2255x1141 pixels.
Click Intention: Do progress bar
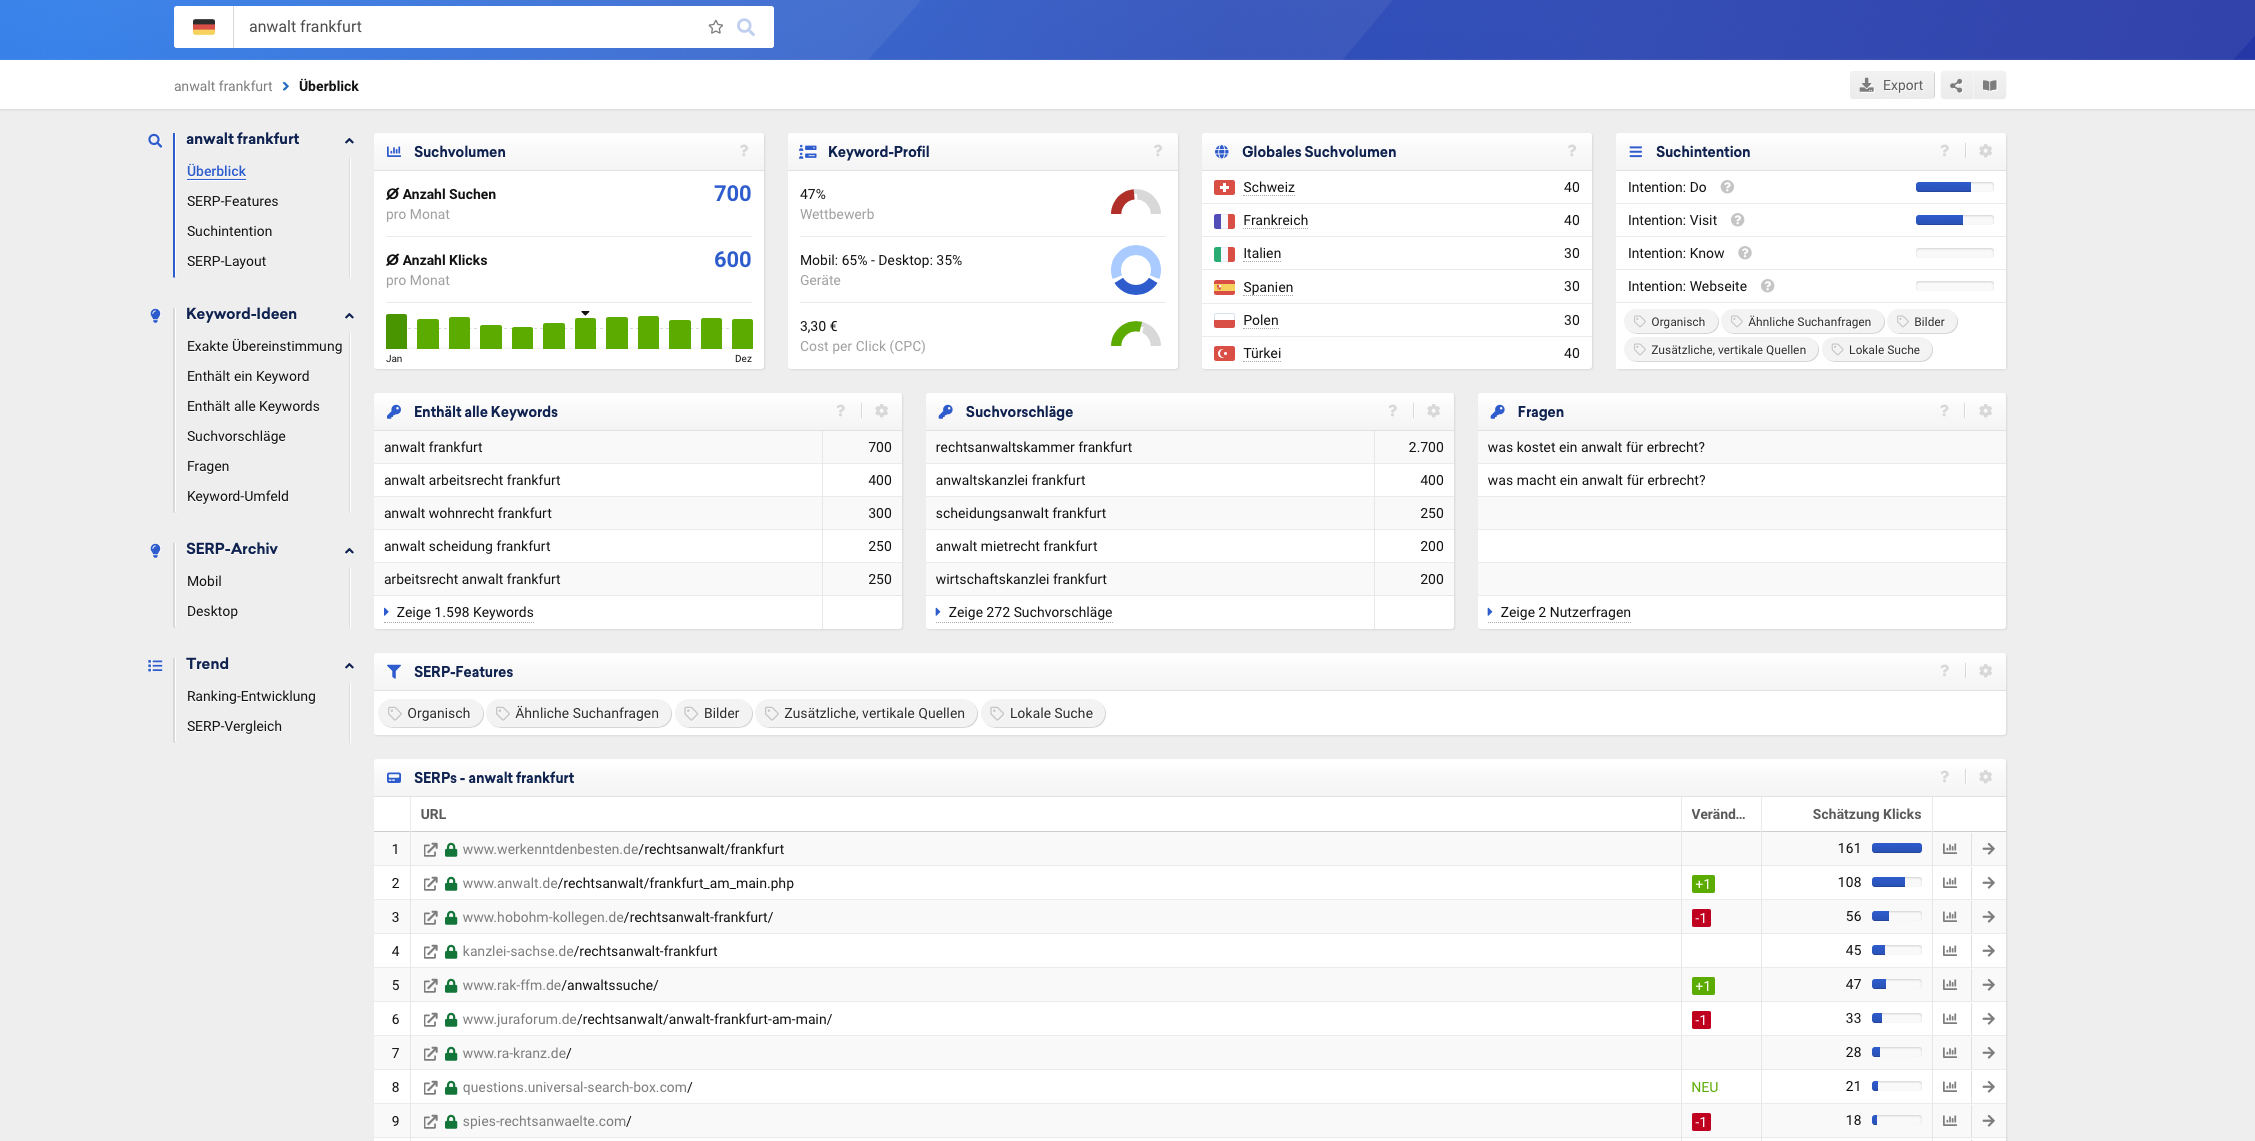pos(1954,187)
